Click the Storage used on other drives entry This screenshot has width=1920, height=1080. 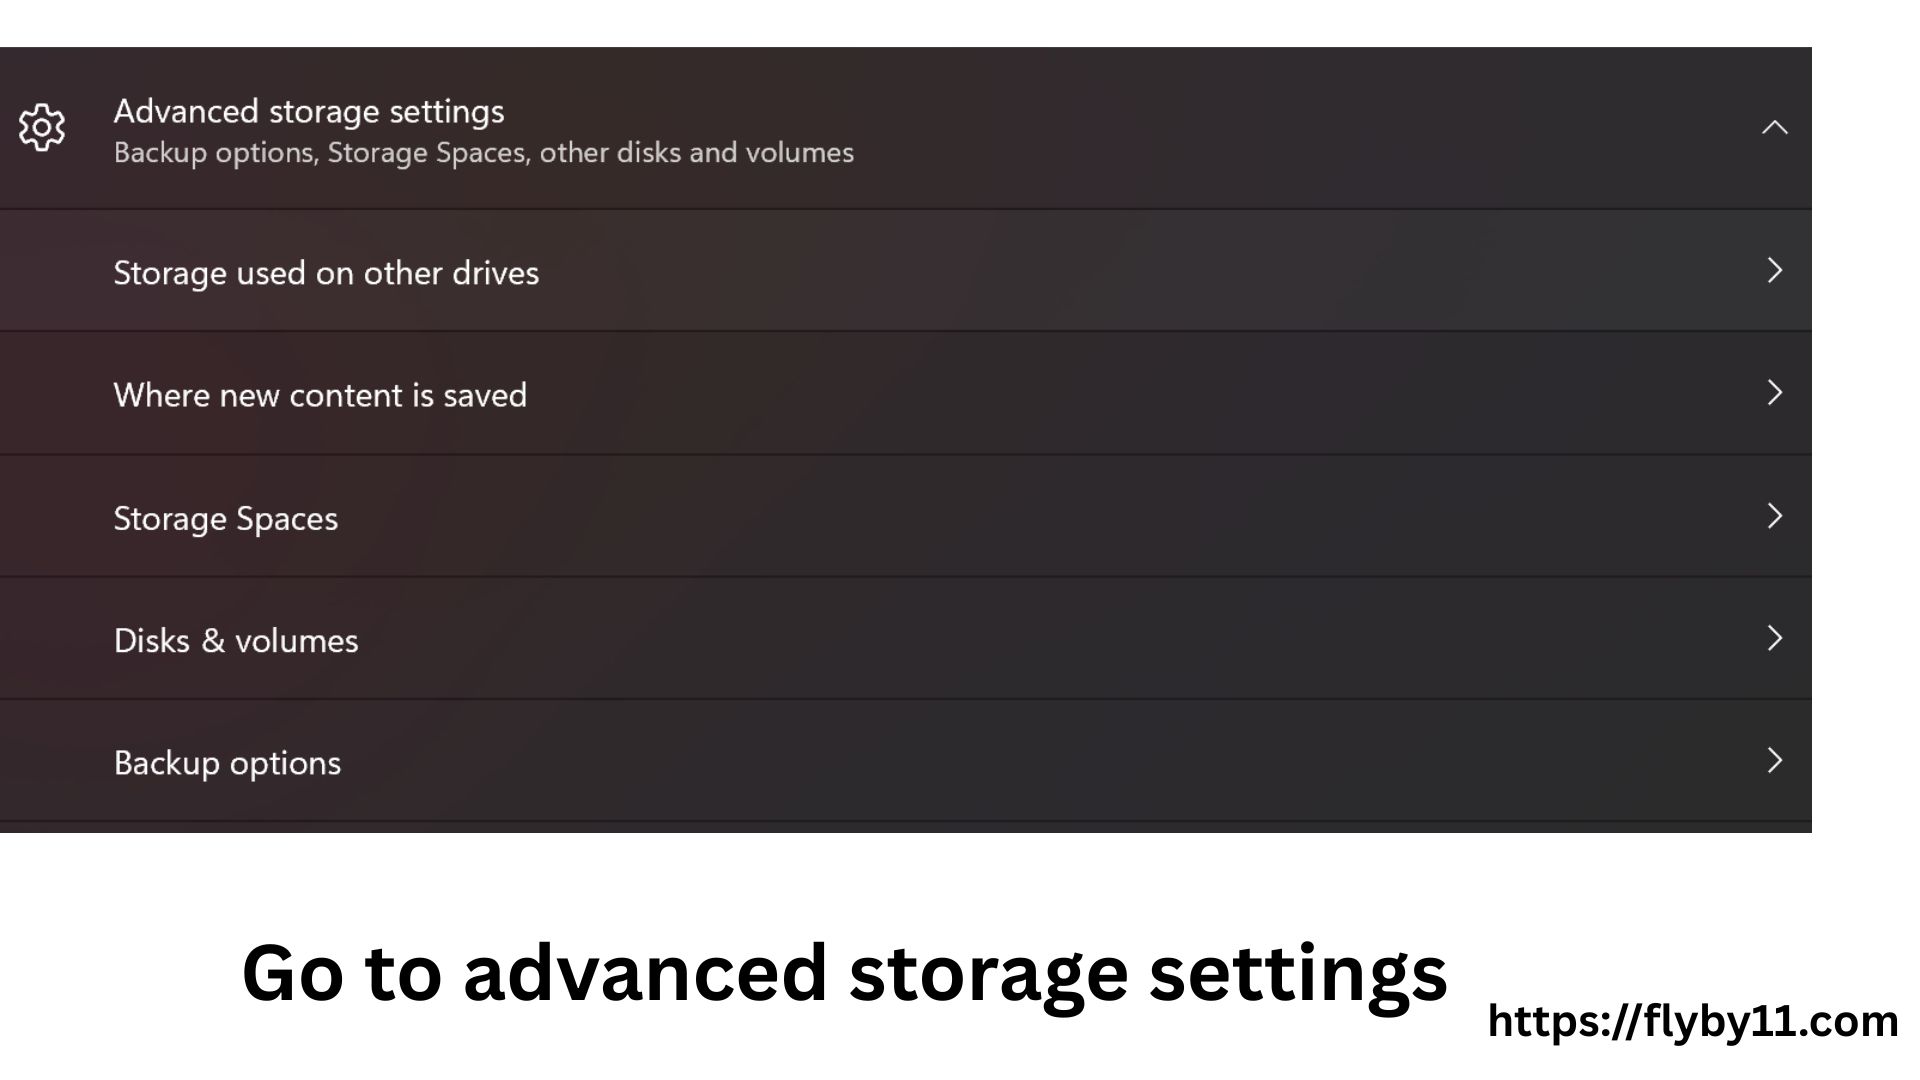pyautogui.click(x=327, y=270)
